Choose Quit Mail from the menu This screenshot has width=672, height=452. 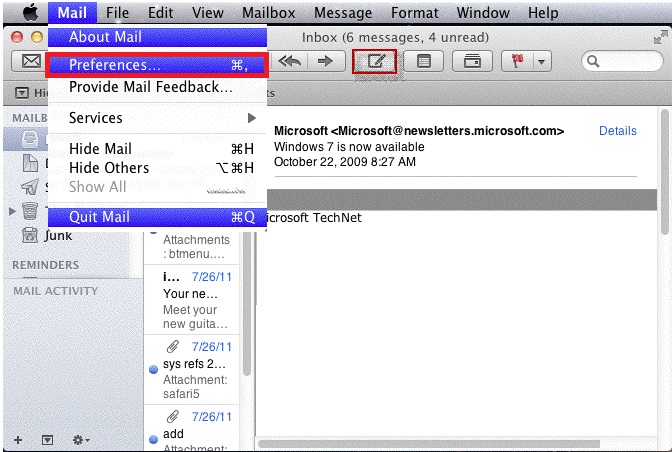point(157,217)
